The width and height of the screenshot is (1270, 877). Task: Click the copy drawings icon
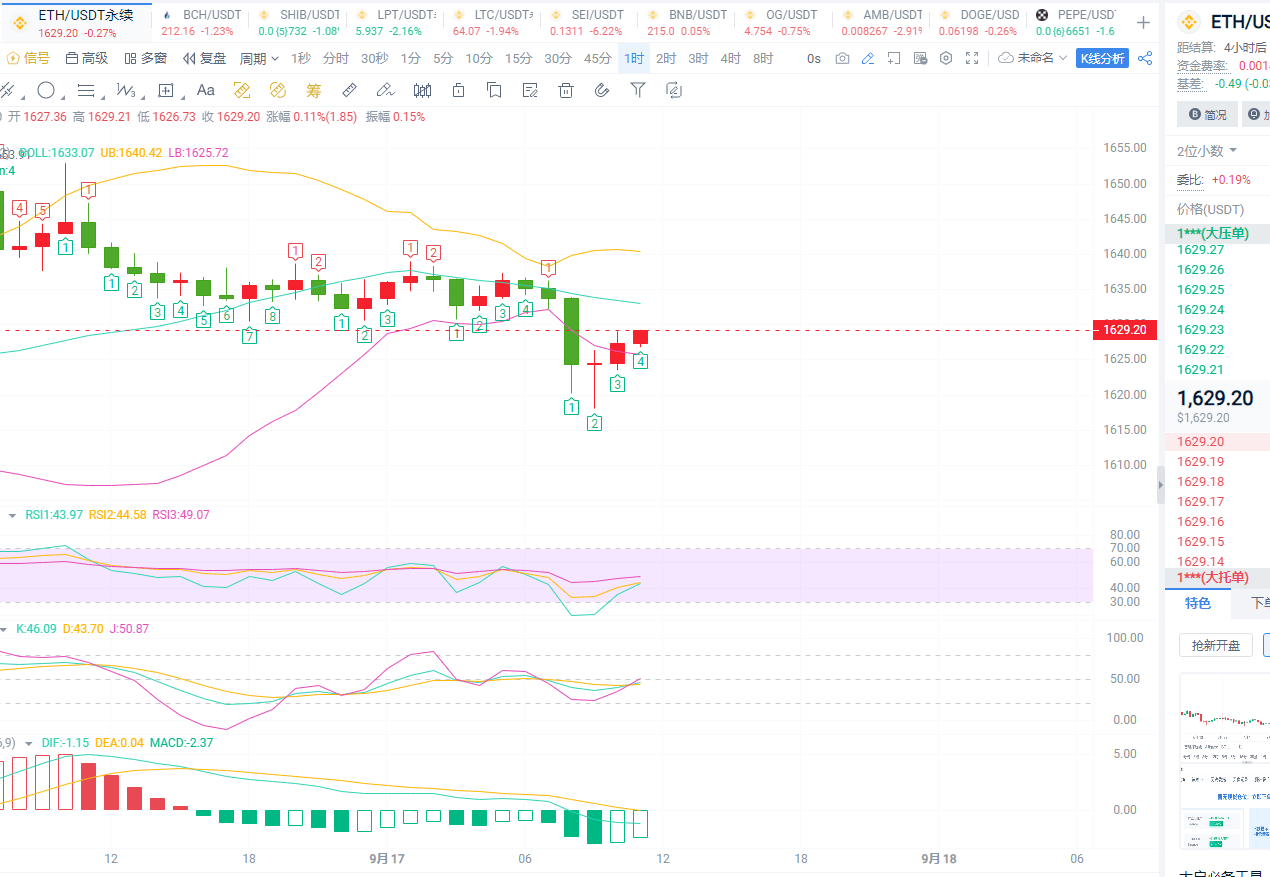click(x=494, y=90)
